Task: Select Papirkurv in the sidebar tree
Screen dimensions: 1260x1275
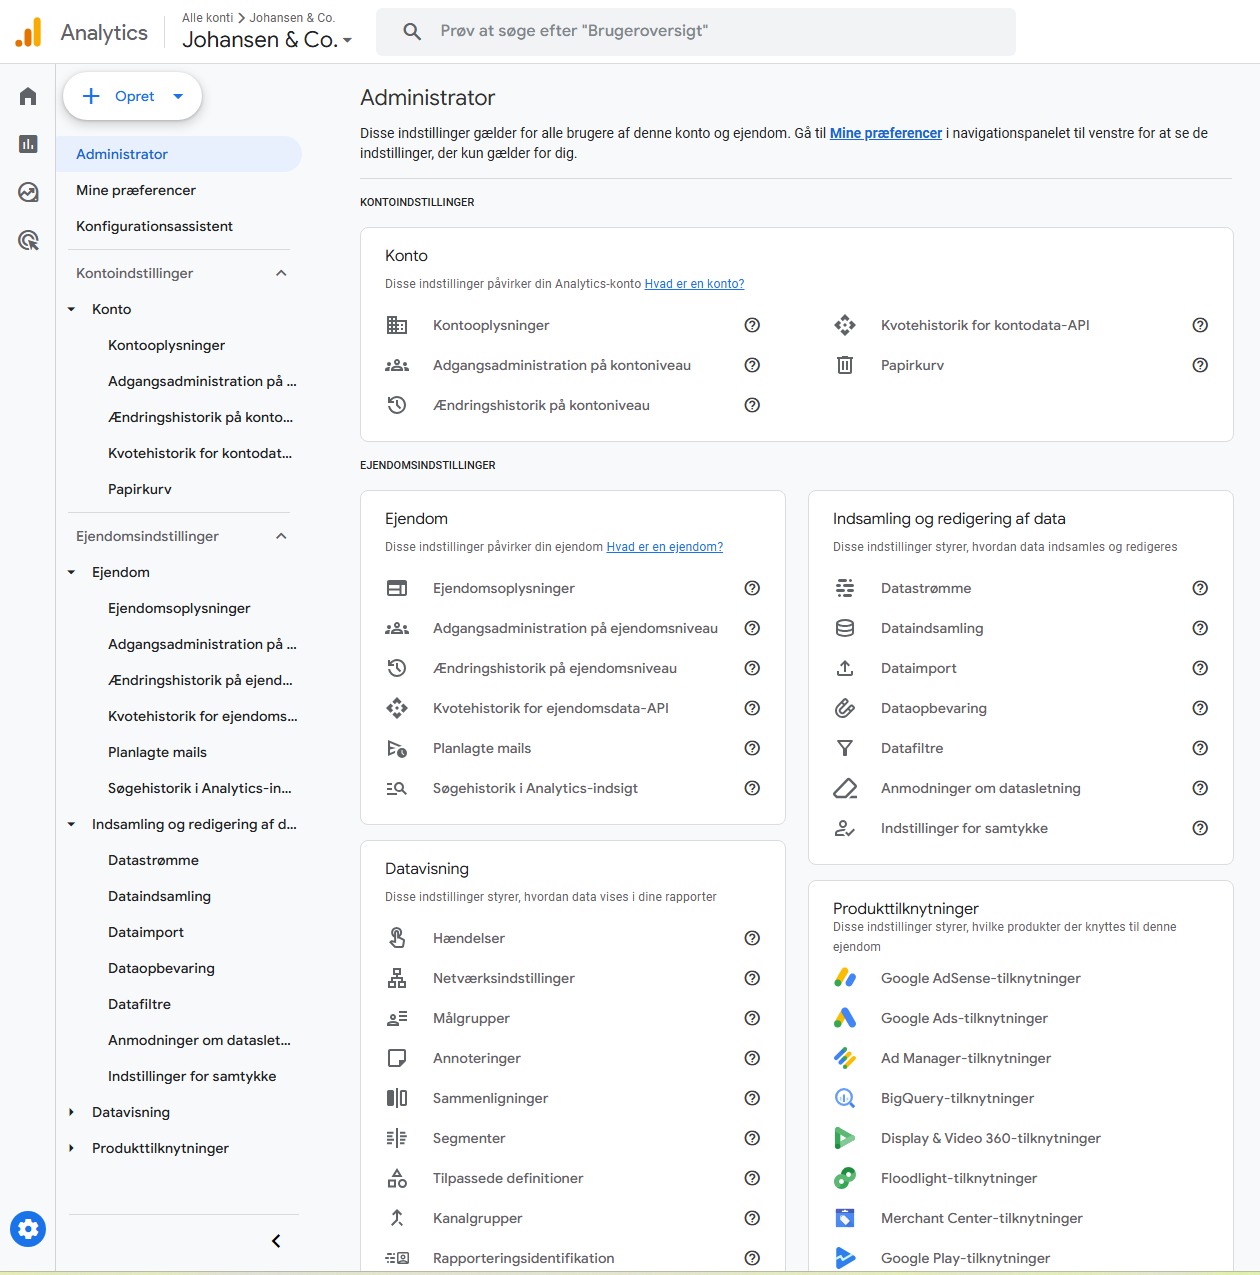Action: click(140, 489)
